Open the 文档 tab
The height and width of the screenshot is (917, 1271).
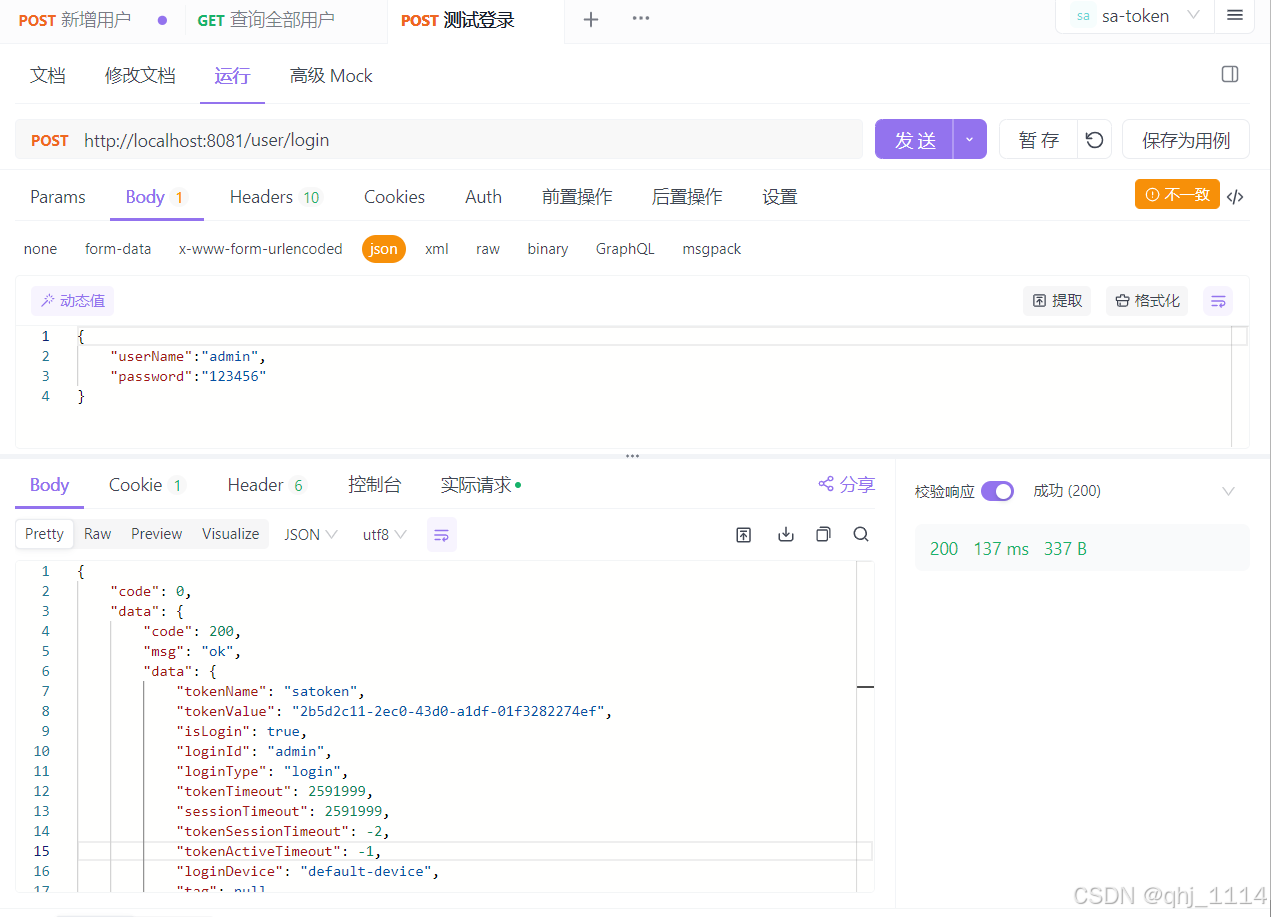(x=48, y=76)
